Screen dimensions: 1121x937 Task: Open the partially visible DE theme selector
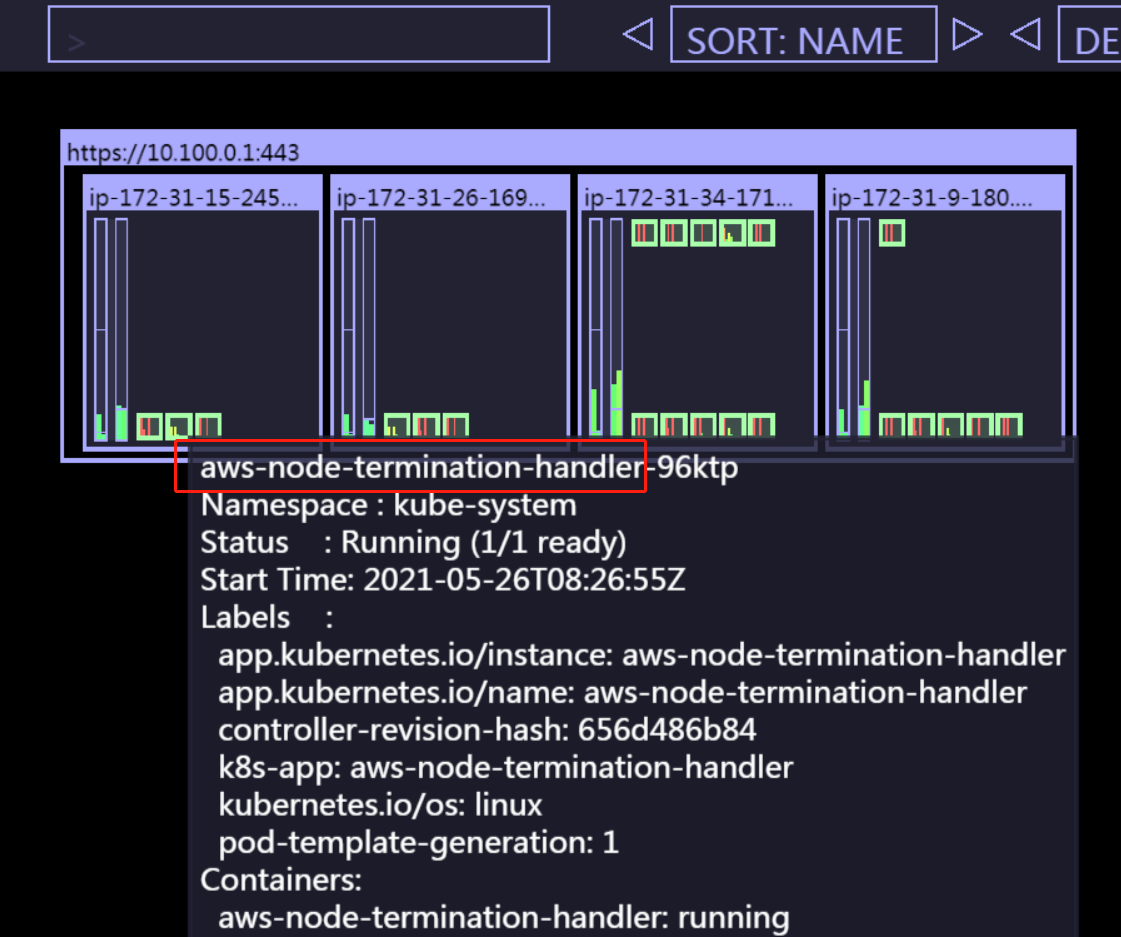click(x=1090, y=34)
